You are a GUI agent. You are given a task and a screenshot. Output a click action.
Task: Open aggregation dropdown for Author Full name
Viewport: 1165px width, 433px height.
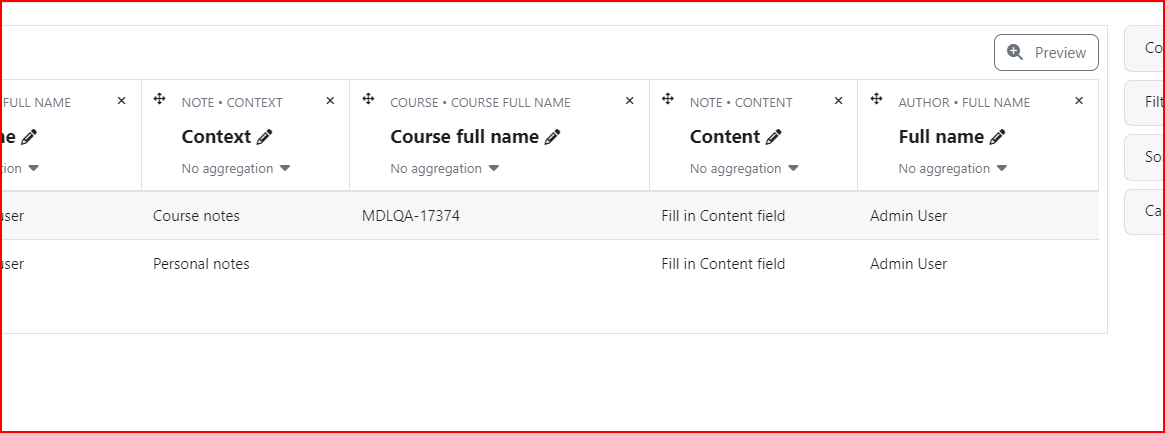click(953, 169)
